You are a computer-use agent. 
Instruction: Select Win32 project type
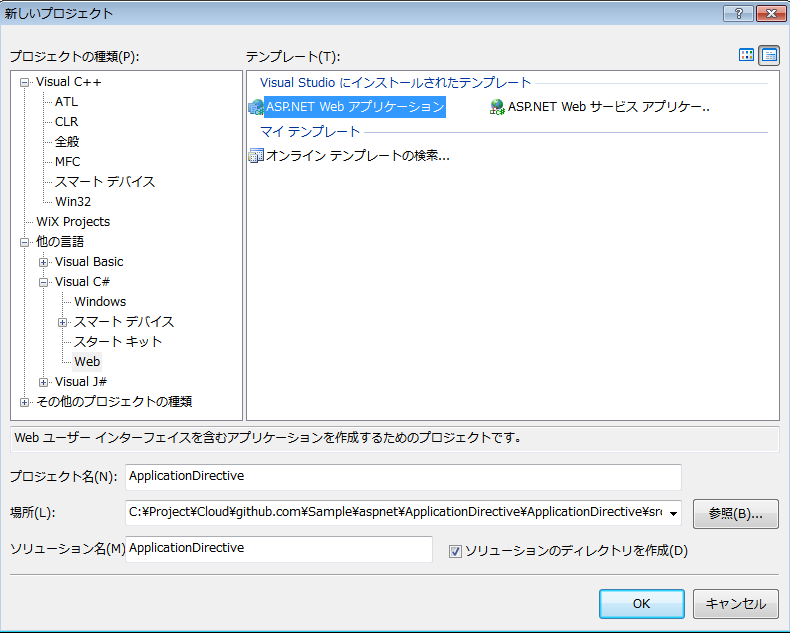[73, 202]
